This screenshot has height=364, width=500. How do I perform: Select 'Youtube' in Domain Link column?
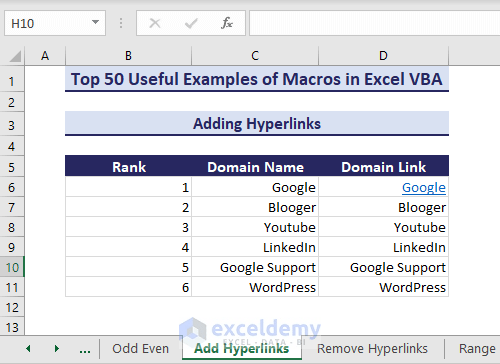point(384,227)
